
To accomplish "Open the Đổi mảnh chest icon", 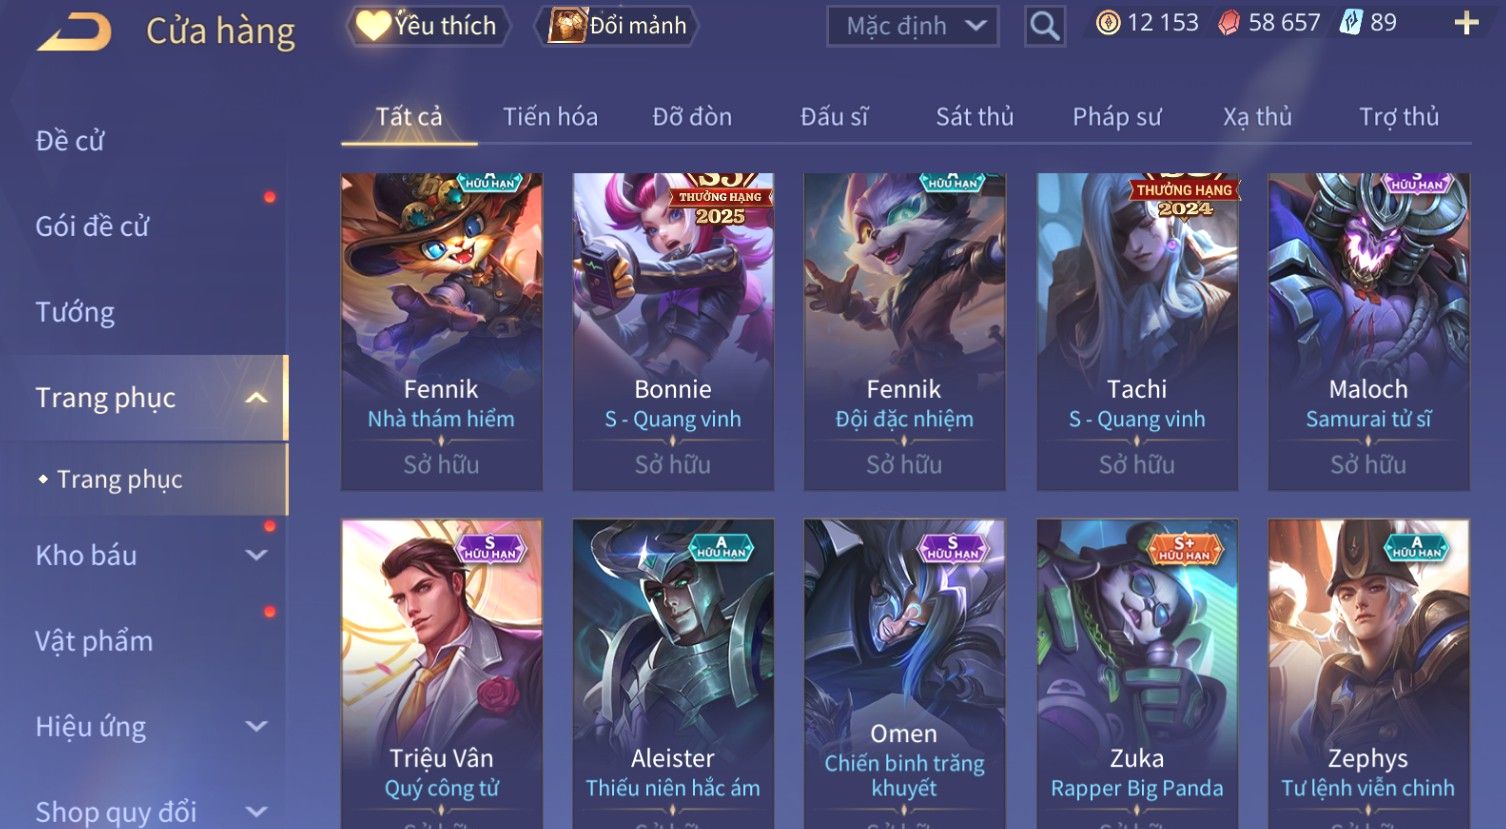I will 566,26.
